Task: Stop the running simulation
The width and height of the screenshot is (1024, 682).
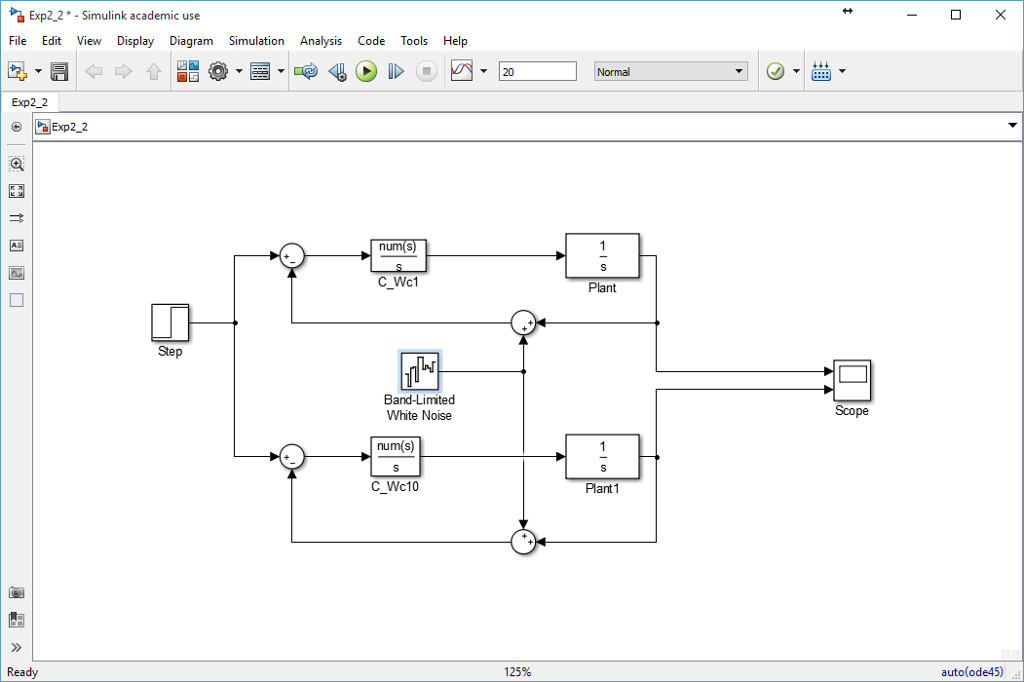Action: (426, 71)
